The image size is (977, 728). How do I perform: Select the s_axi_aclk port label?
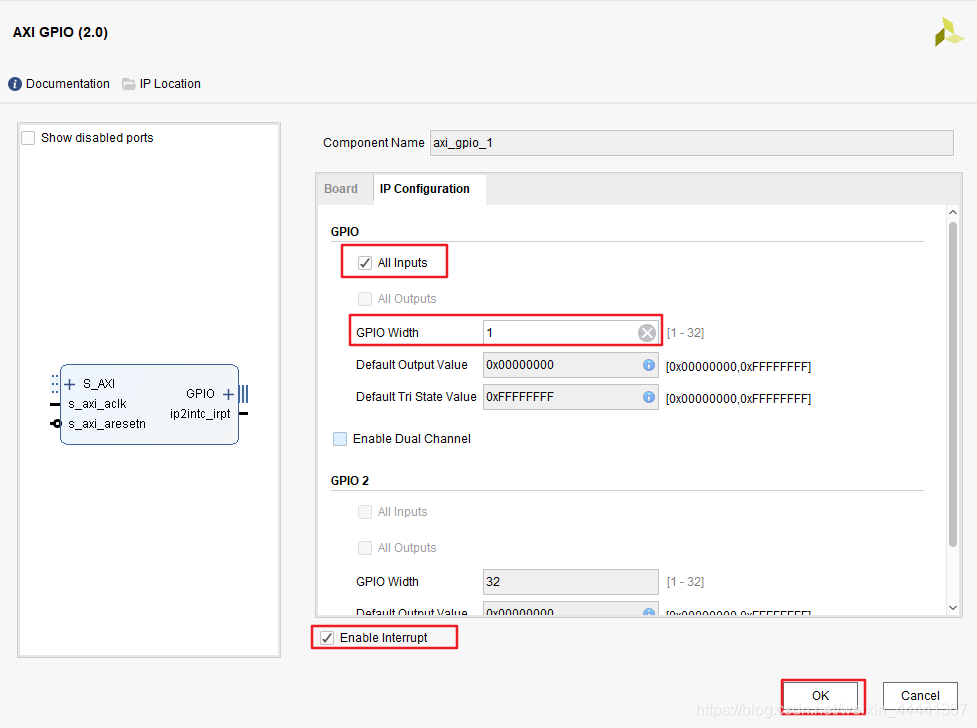(97, 404)
